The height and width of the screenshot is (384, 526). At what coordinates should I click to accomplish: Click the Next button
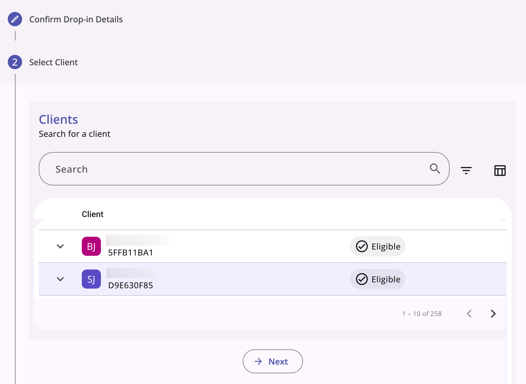tap(273, 362)
